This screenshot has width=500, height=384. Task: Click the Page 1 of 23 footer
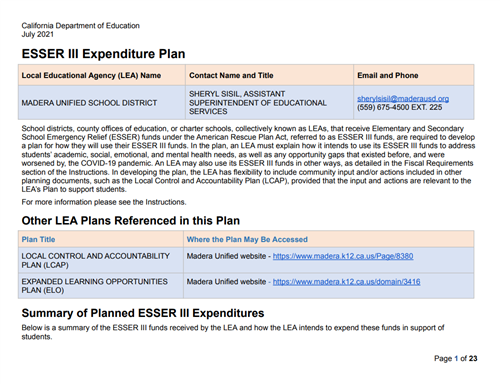pyautogui.click(x=455, y=358)
